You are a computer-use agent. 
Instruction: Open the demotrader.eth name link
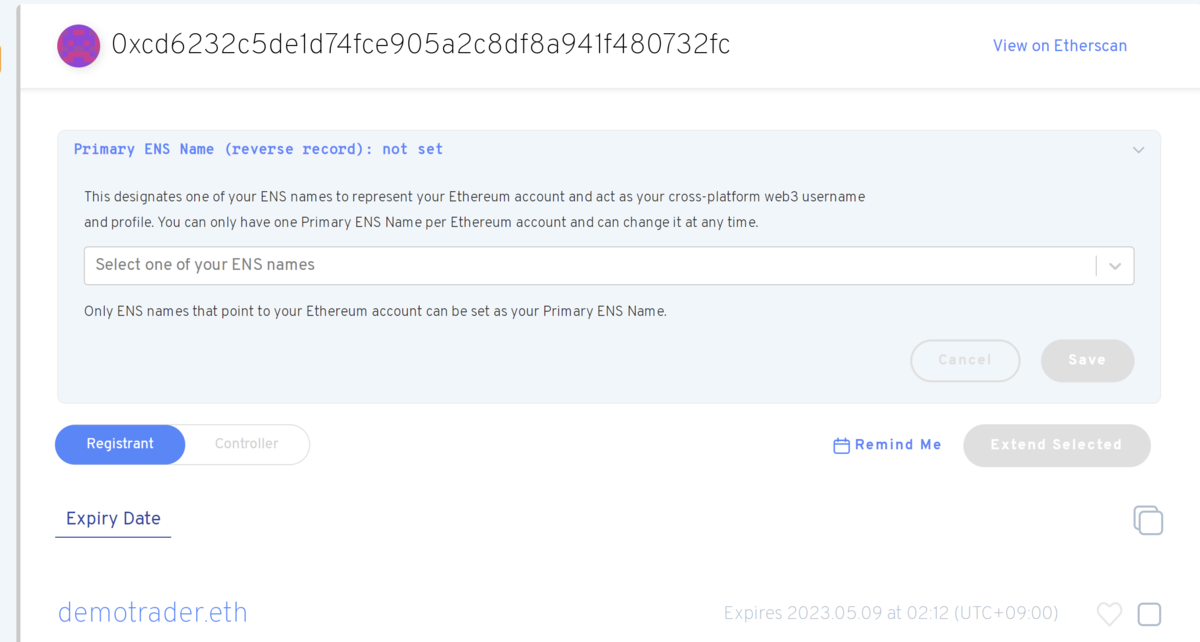[152, 612]
